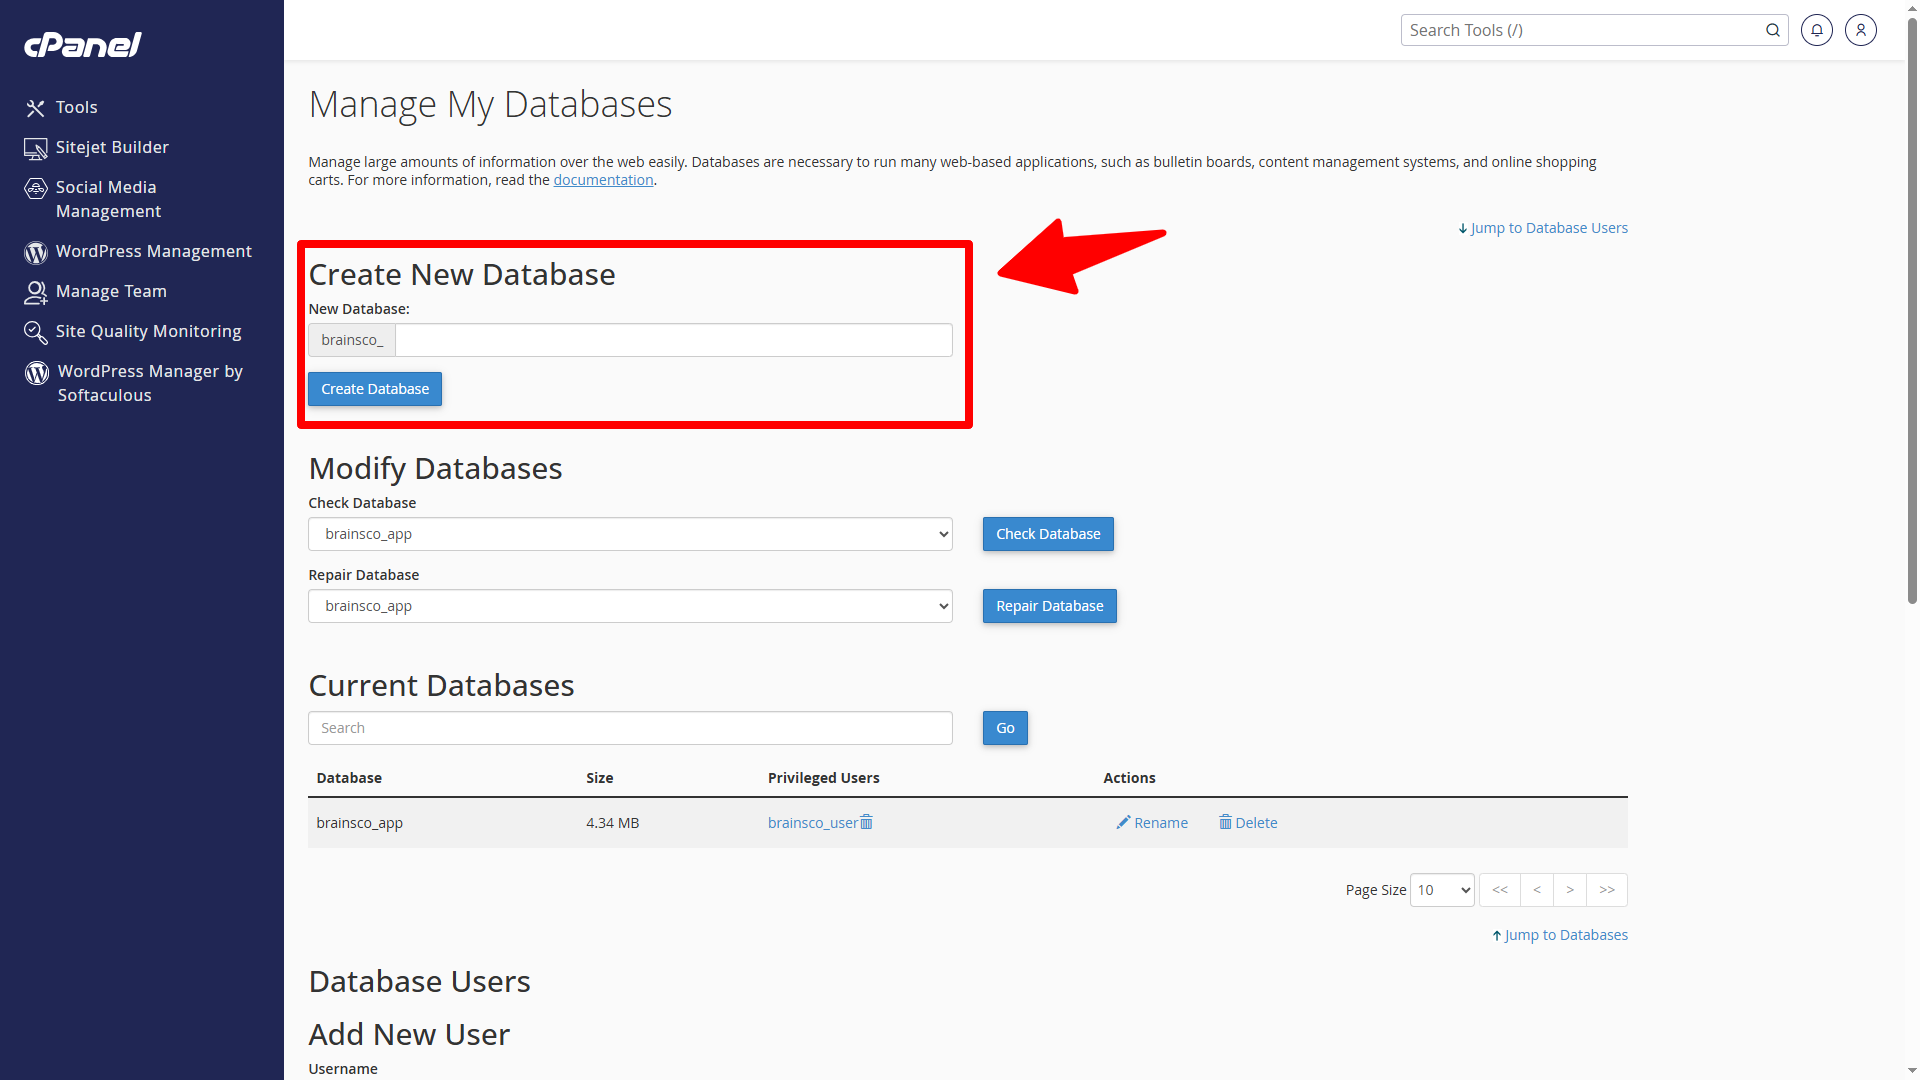This screenshot has height=1080, width=1920.
Task: Focus the New Database name field
Action: 674,340
